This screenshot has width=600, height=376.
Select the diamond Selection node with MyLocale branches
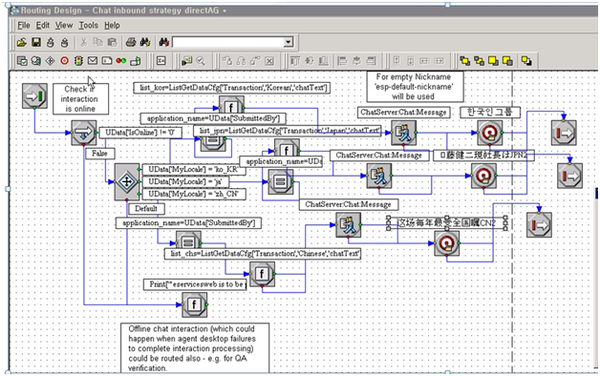click(127, 182)
